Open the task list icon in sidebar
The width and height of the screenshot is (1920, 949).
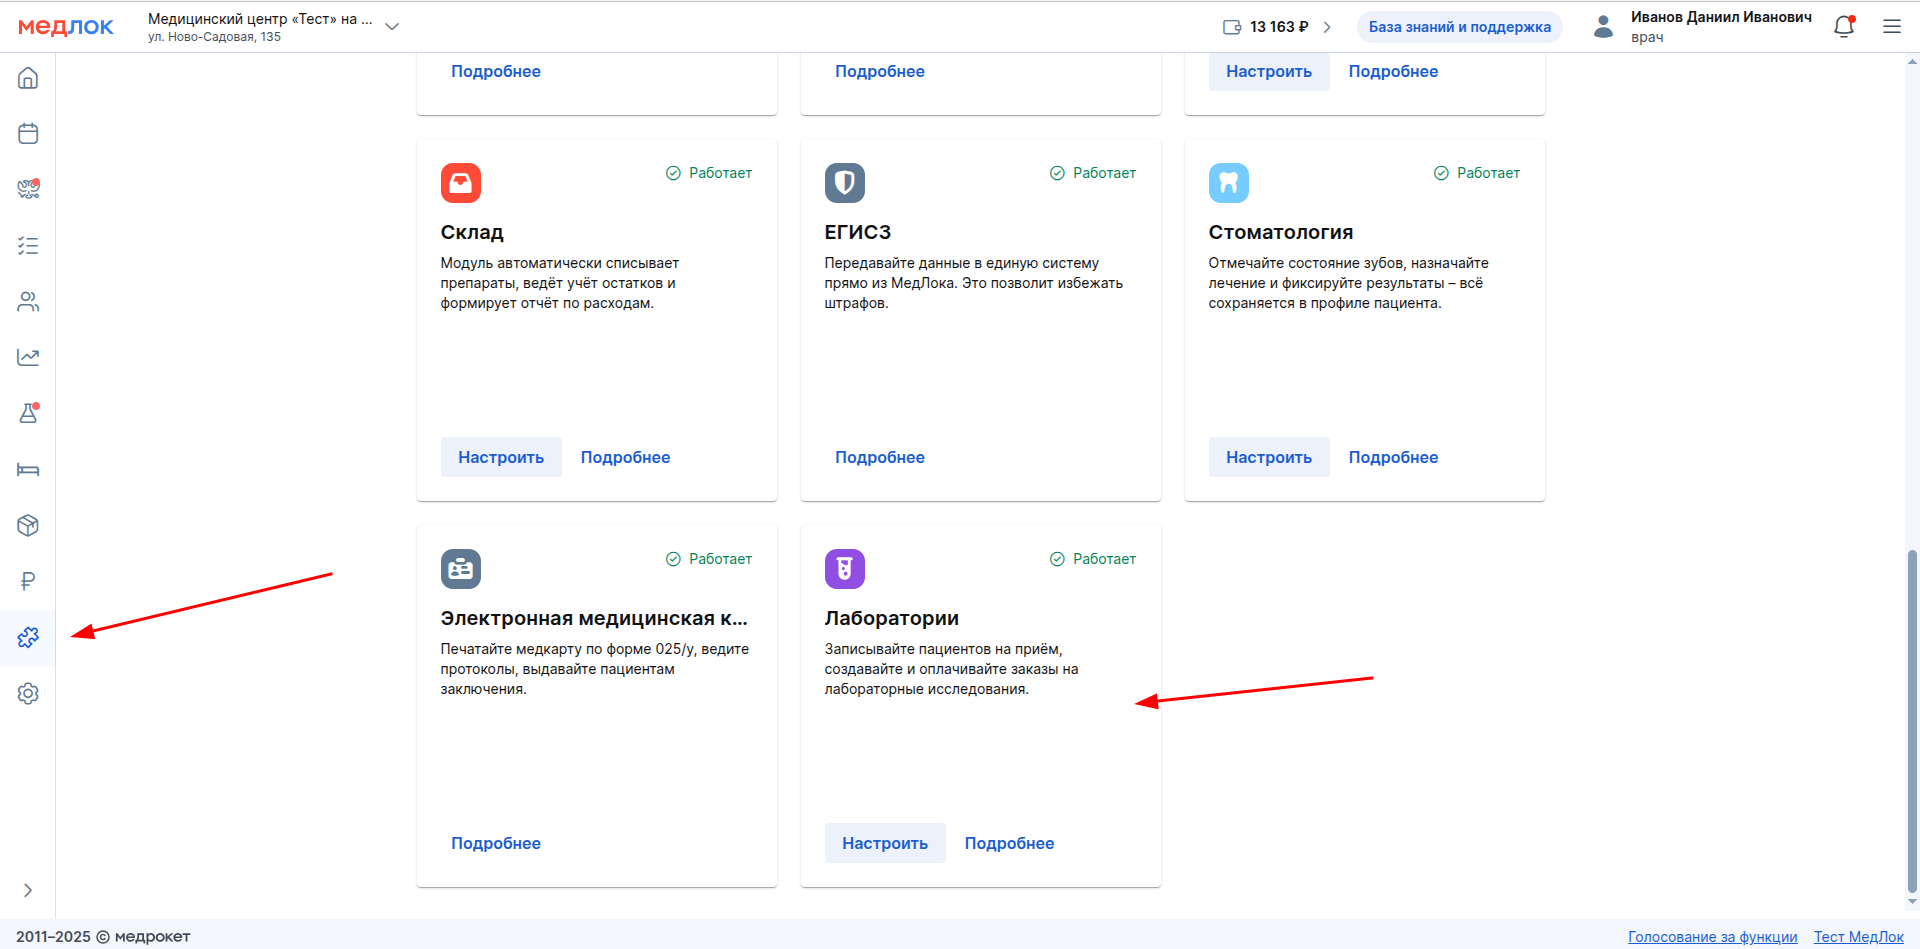28,246
